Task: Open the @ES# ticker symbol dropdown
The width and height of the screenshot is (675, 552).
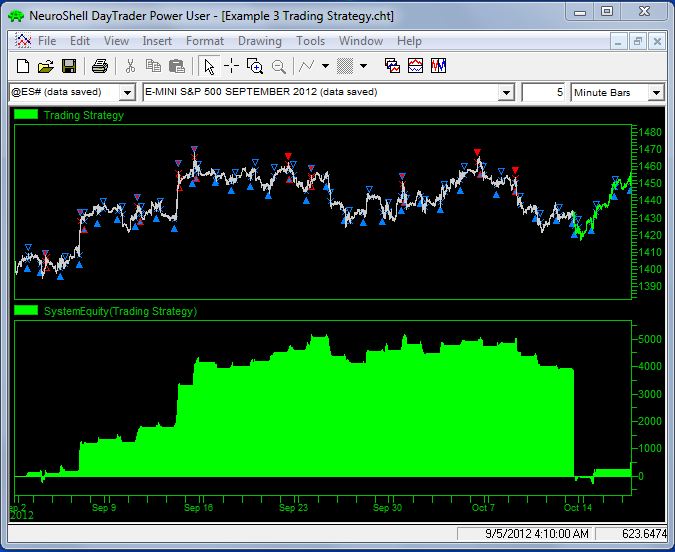Action: coord(127,93)
